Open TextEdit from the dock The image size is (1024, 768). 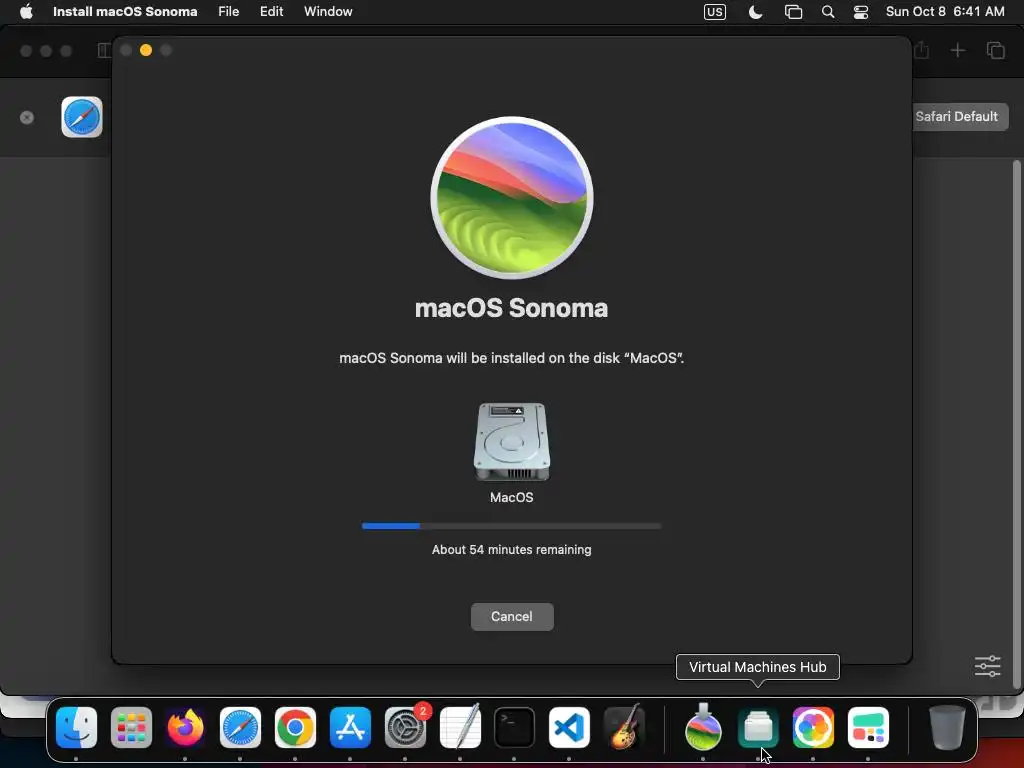point(460,728)
